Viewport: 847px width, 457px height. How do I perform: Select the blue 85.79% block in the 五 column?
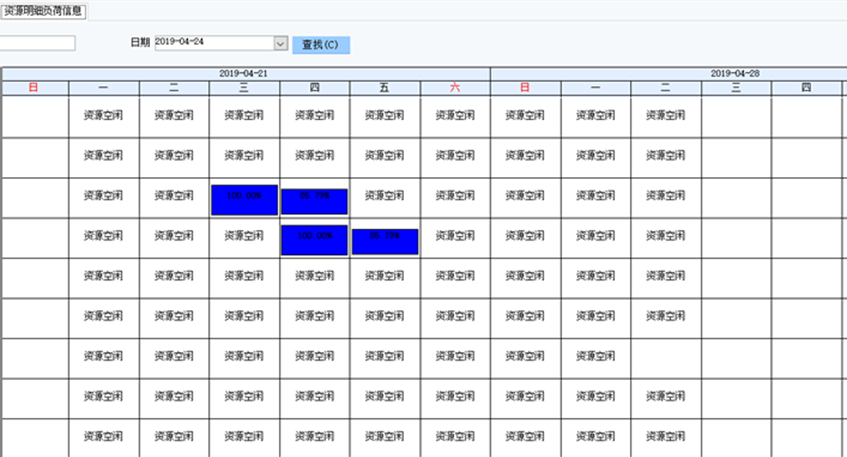pos(385,241)
